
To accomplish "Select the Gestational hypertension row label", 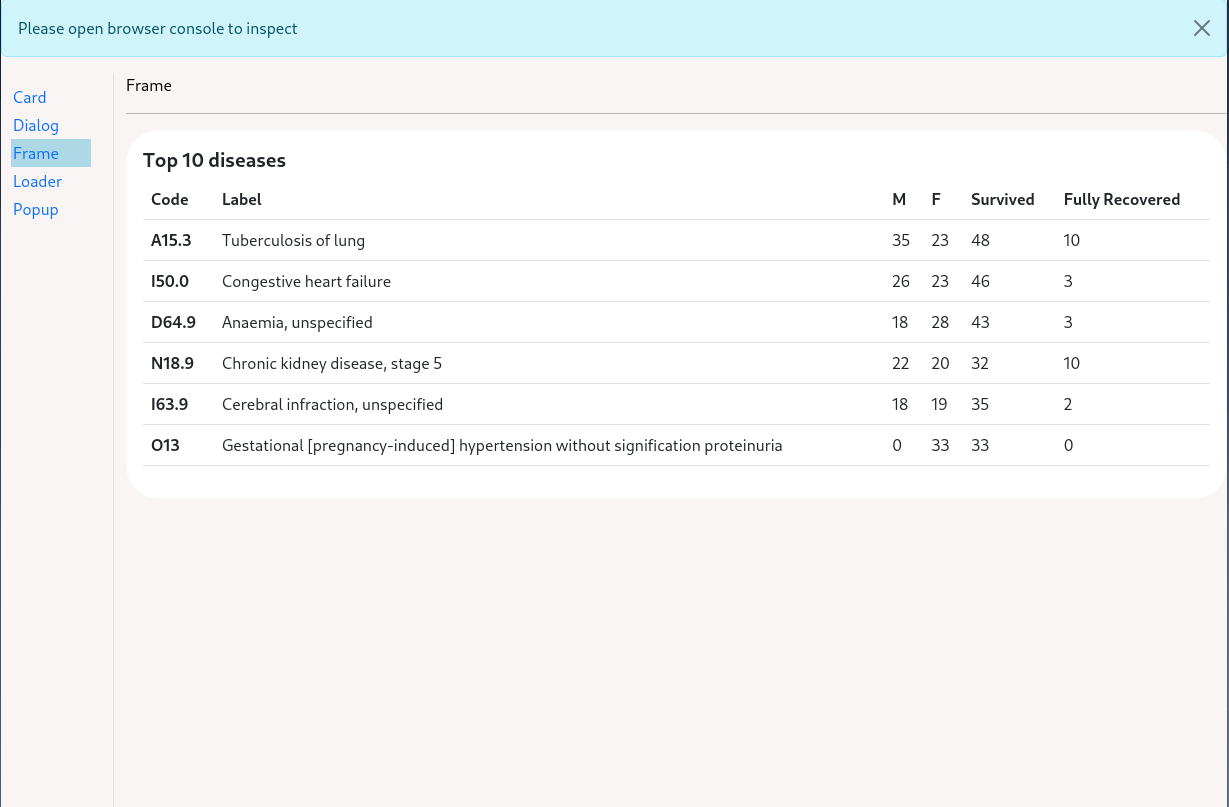I will tap(502, 445).
